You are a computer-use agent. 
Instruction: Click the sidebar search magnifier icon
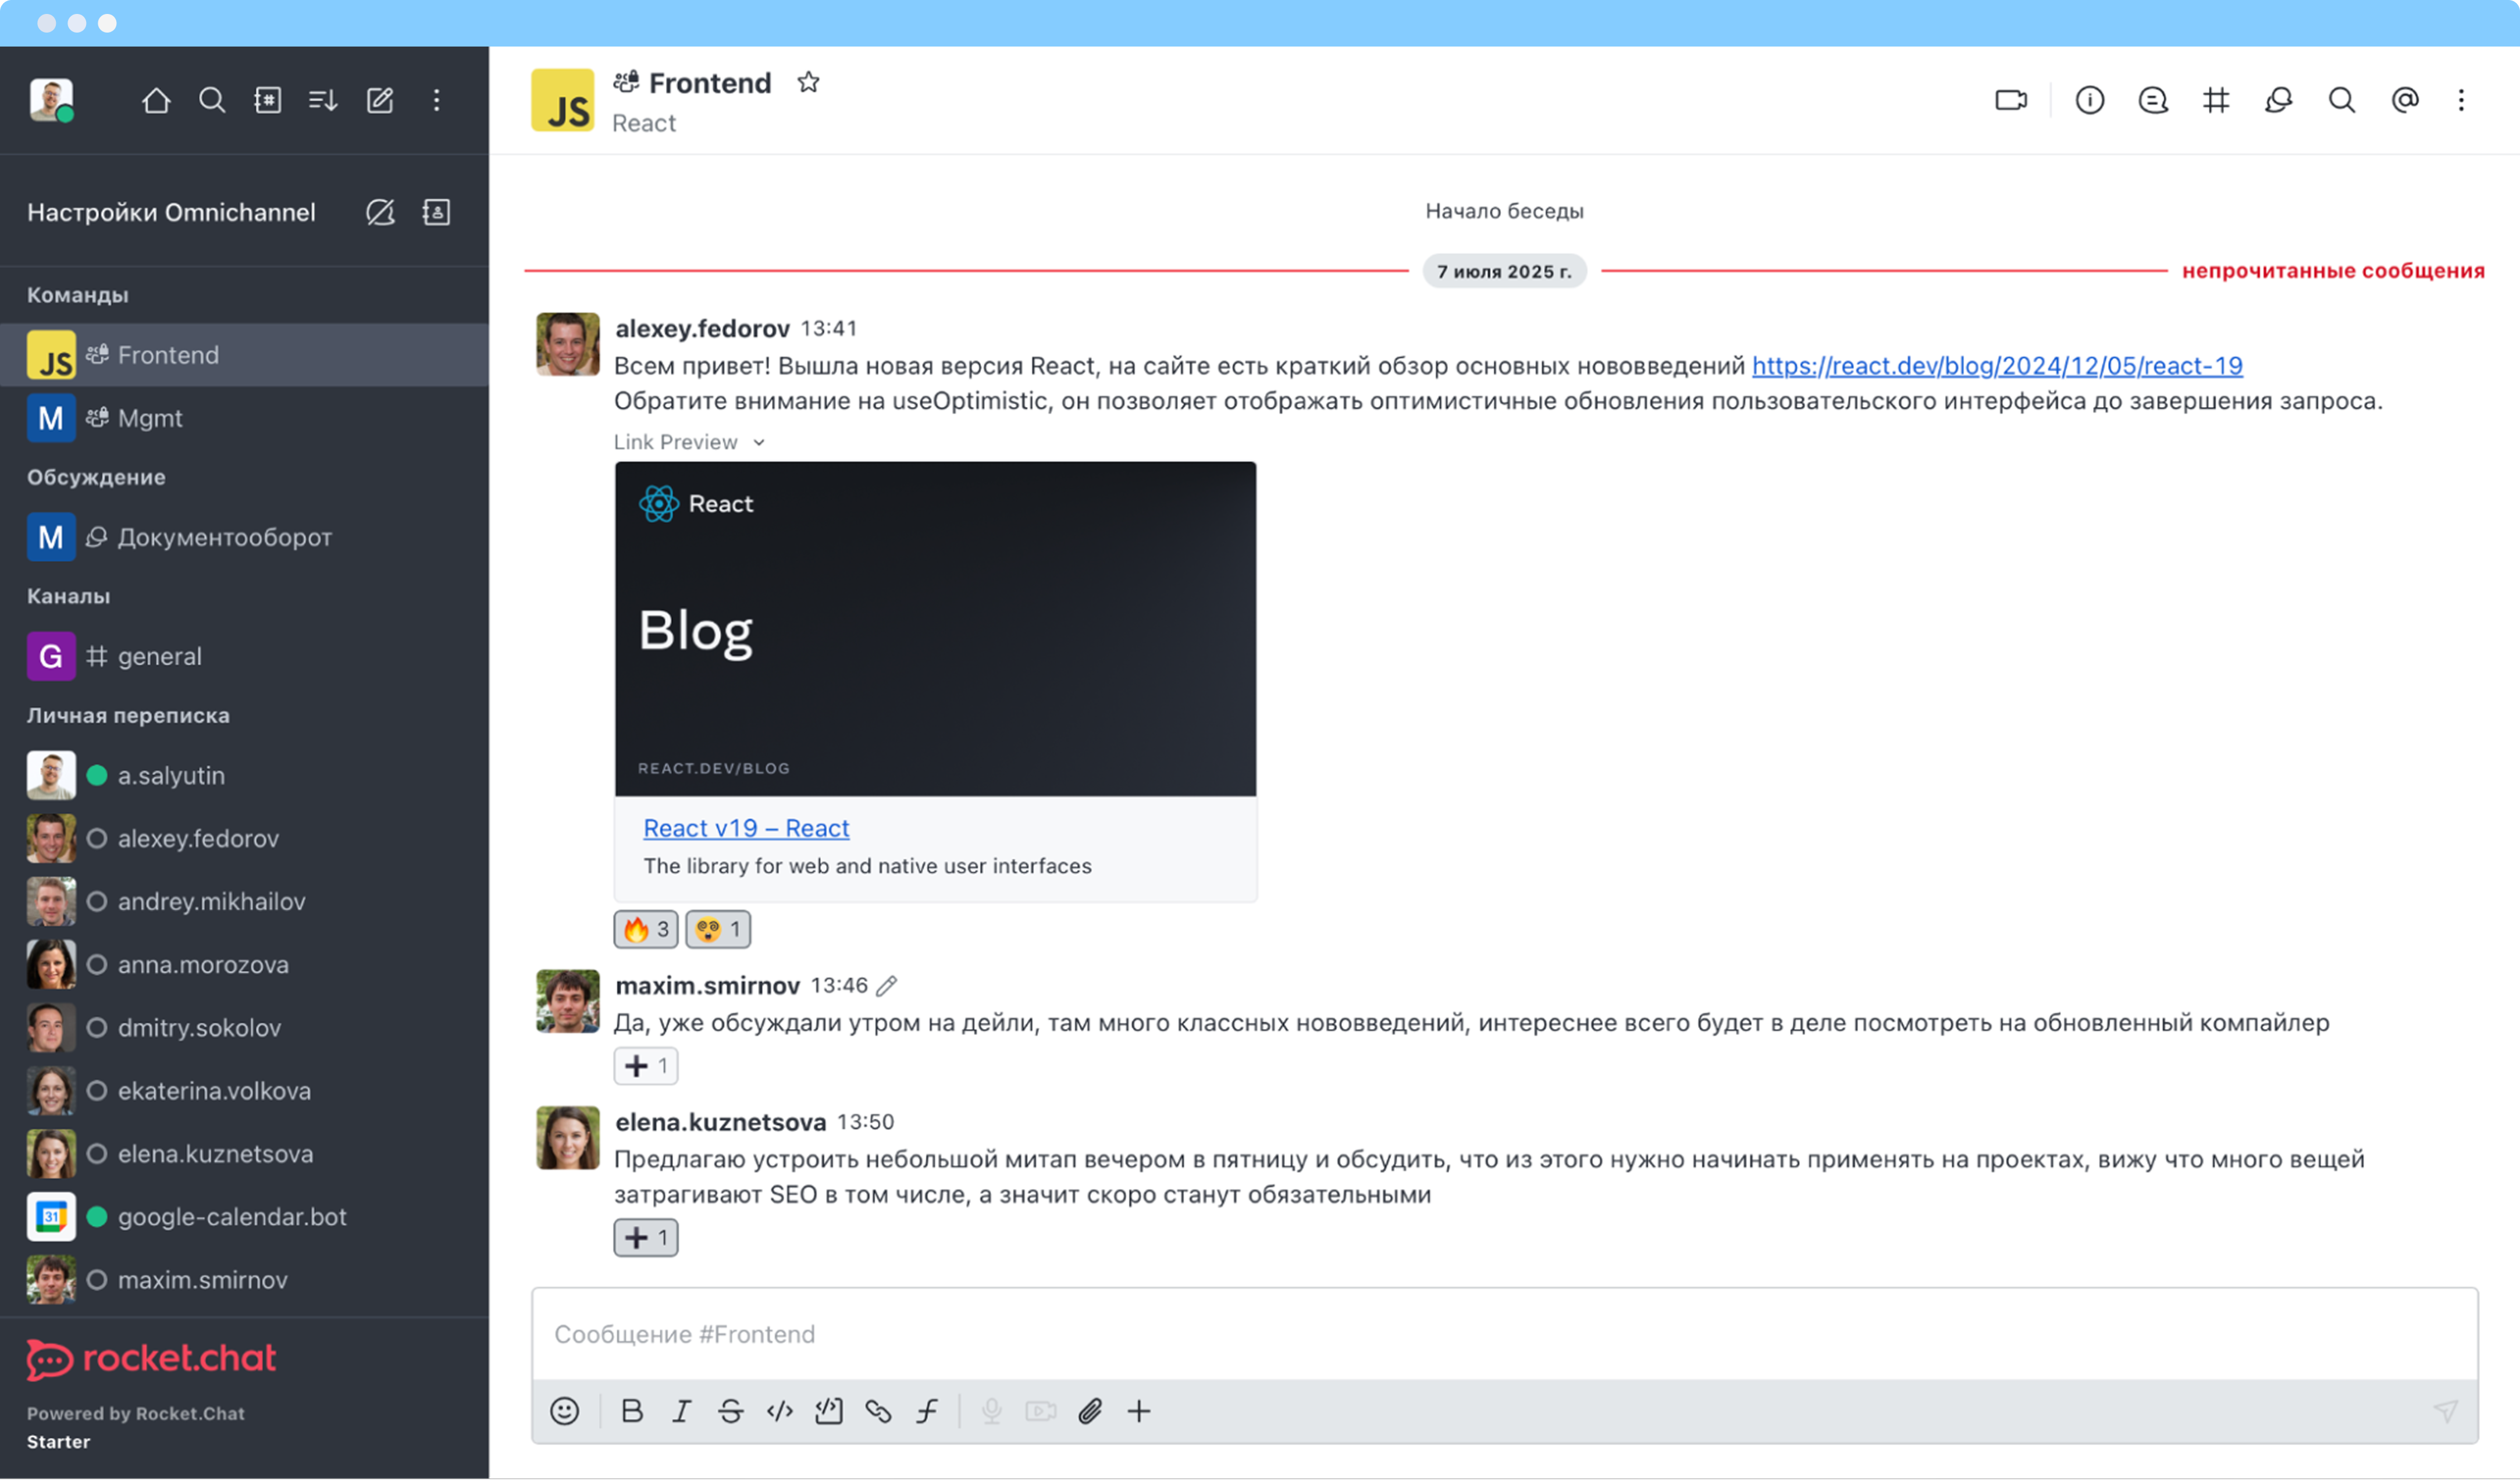click(212, 100)
